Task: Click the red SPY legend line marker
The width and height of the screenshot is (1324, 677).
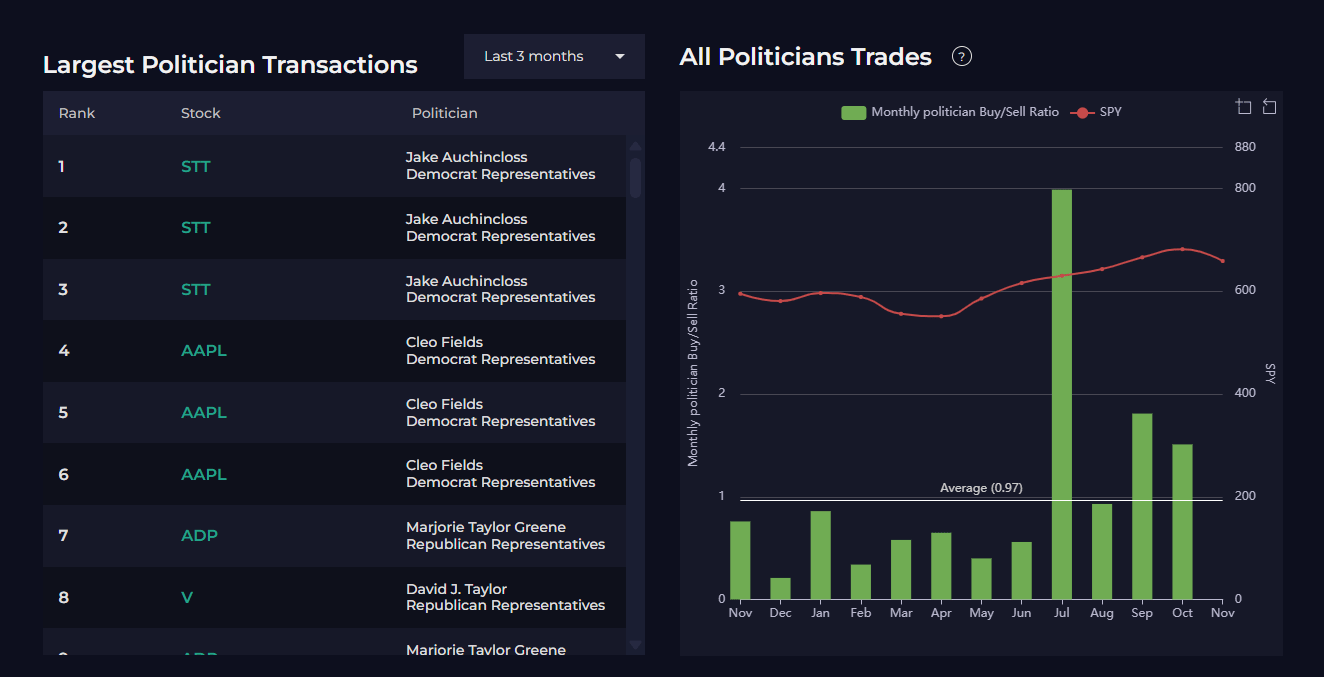Action: click(1081, 112)
